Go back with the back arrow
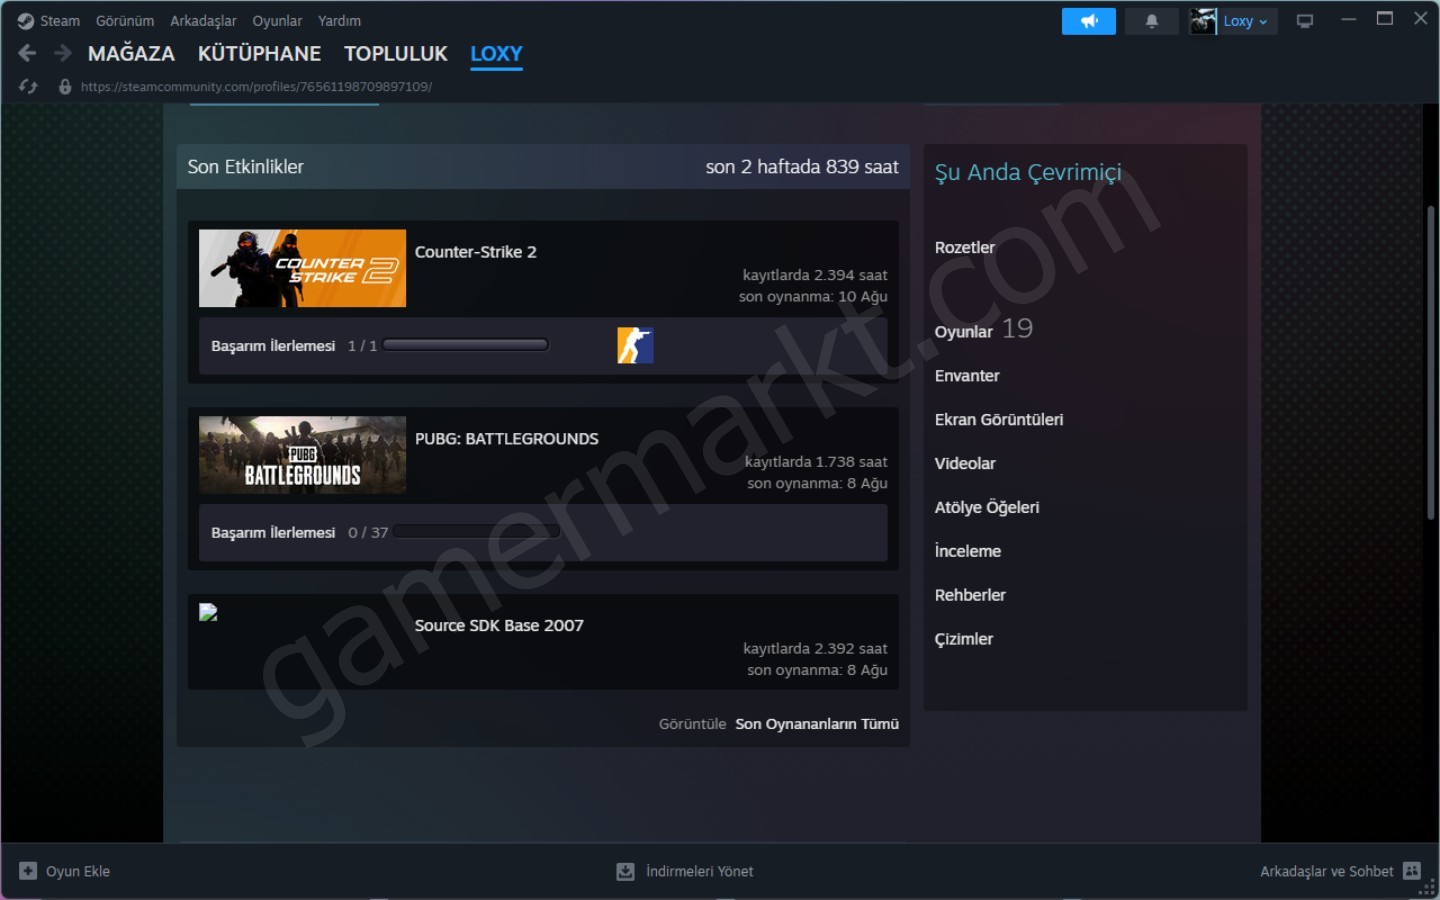This screenshot has width=1440, height=900. (27, 53)
